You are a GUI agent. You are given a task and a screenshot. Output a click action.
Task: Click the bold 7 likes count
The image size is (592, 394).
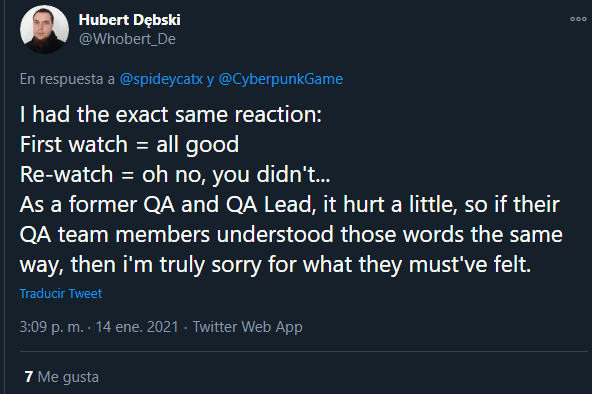point(29,377)
